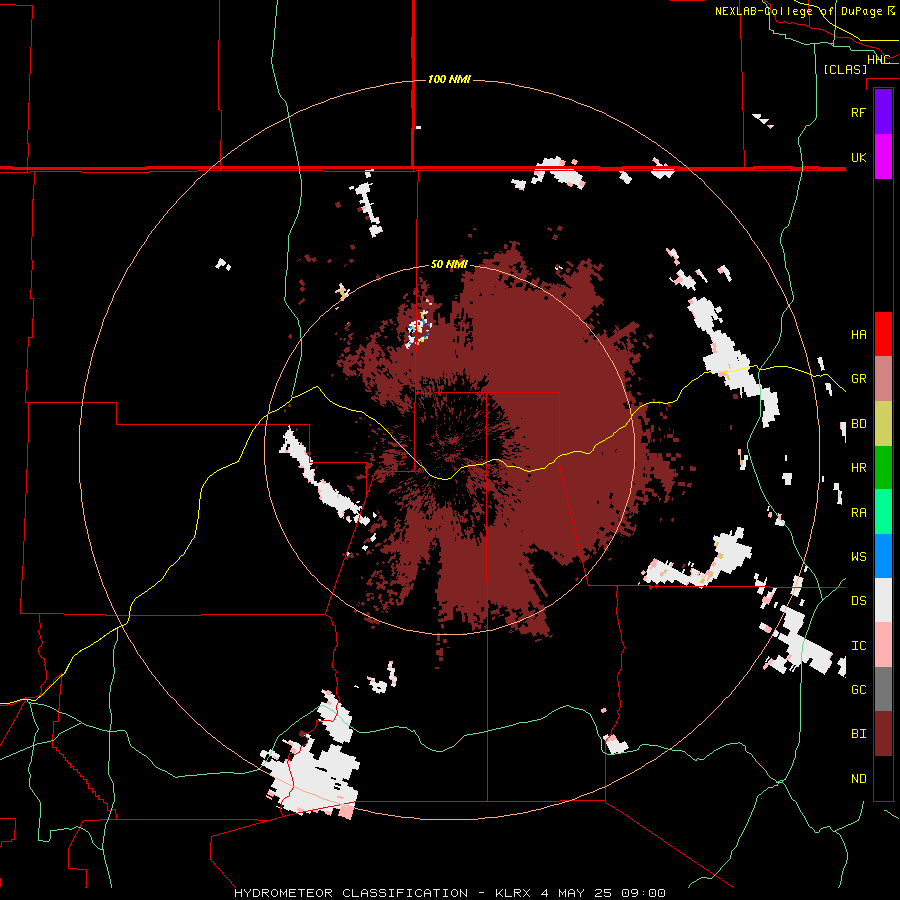The width and height of the screenshot is (900, 900).
Task: Click the HYDROMETEOR CLASSIFICATION title text
Action: pyautogui.click(x=351, y=893)
